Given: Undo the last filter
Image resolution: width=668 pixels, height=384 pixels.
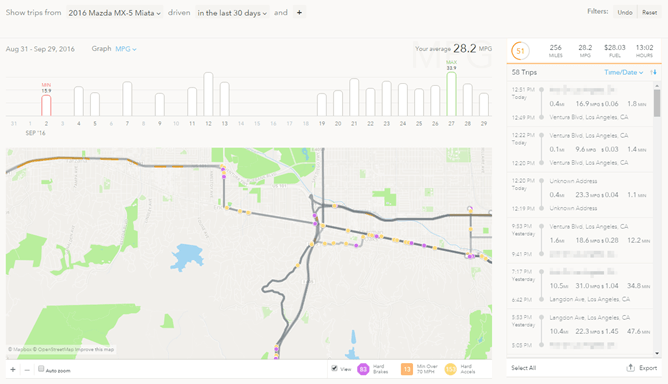Looking at the screenshot, I should coord(625,12).
